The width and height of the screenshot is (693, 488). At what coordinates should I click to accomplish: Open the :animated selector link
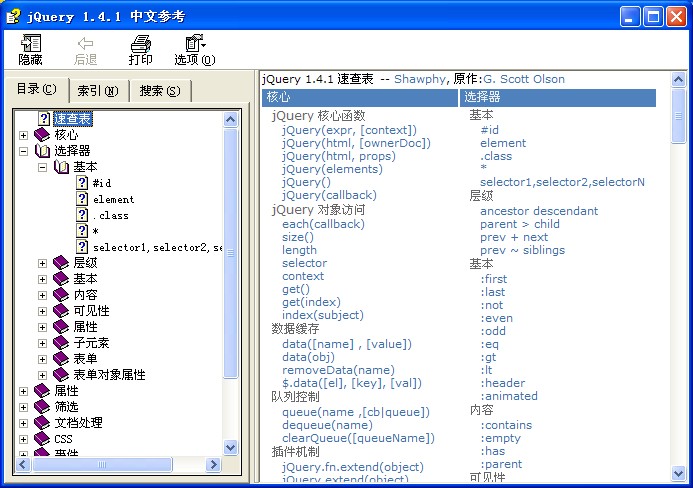(x=509, y=396)
